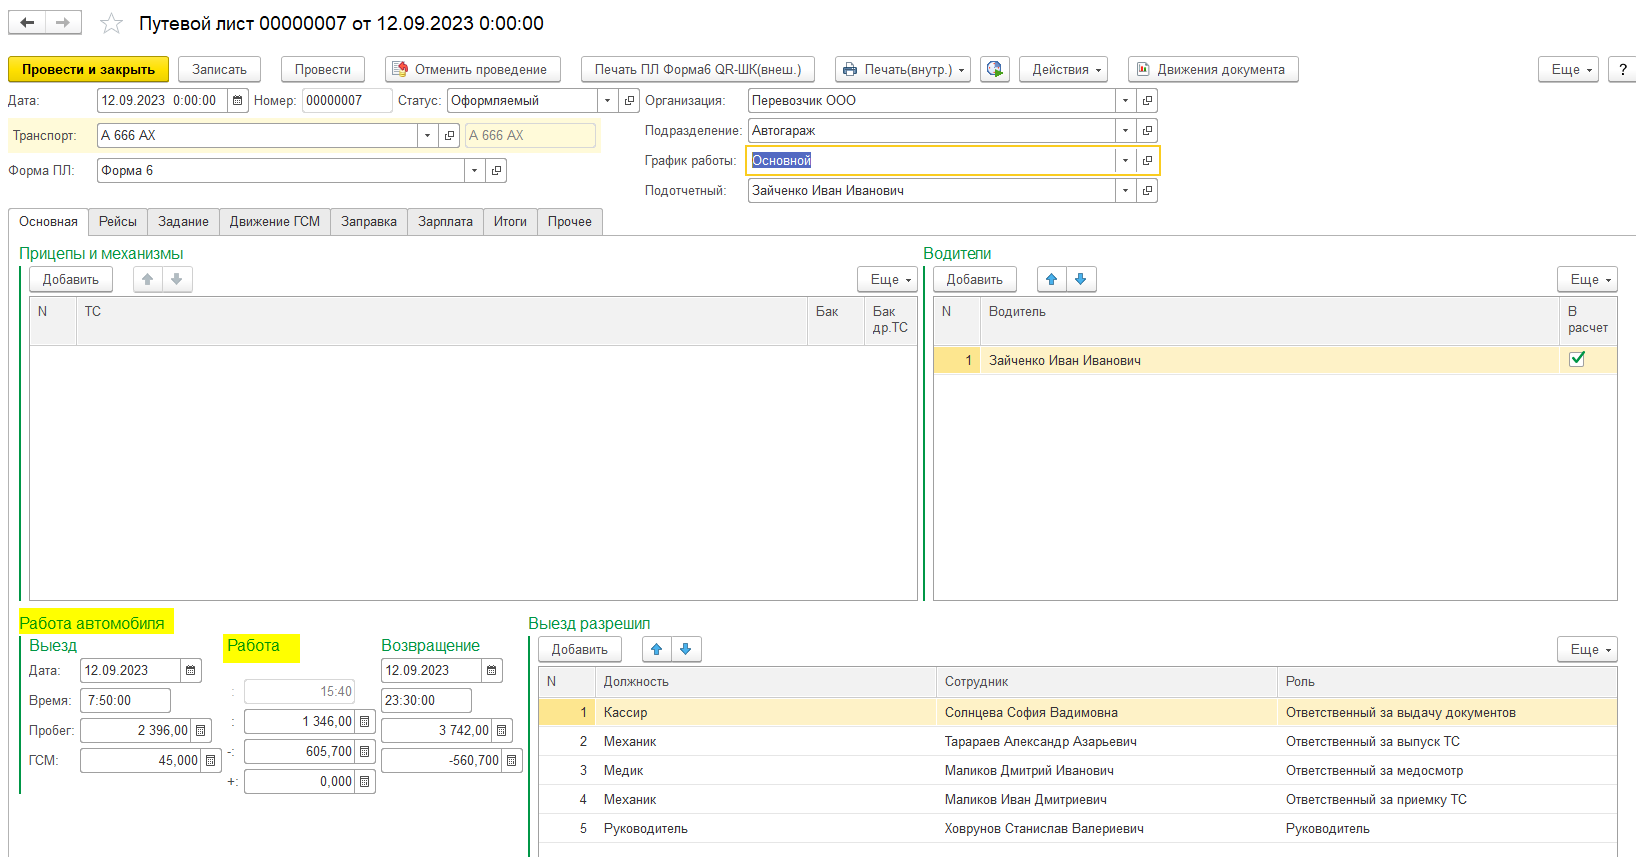Viewport: 1636px width, 857px height.
Task: Move employee down in Выезд разрешил list
Action: 686,649
